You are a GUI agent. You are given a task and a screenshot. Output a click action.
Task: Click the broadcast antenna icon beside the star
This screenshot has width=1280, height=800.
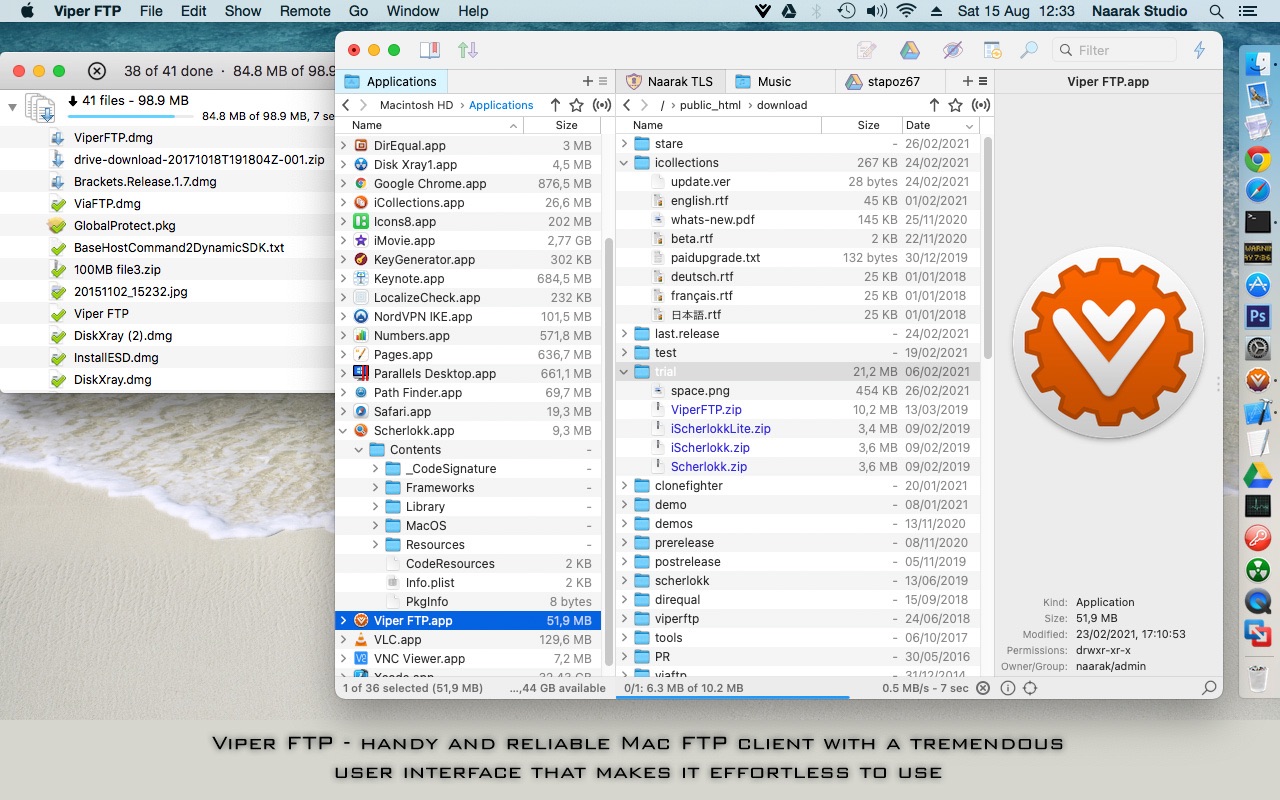[981, 105]
